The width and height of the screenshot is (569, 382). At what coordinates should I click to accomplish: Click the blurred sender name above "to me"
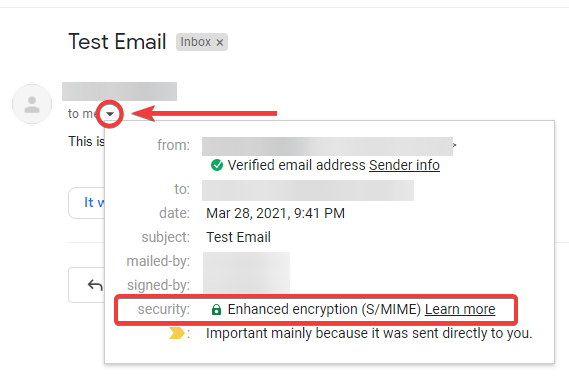pos(119,91)
